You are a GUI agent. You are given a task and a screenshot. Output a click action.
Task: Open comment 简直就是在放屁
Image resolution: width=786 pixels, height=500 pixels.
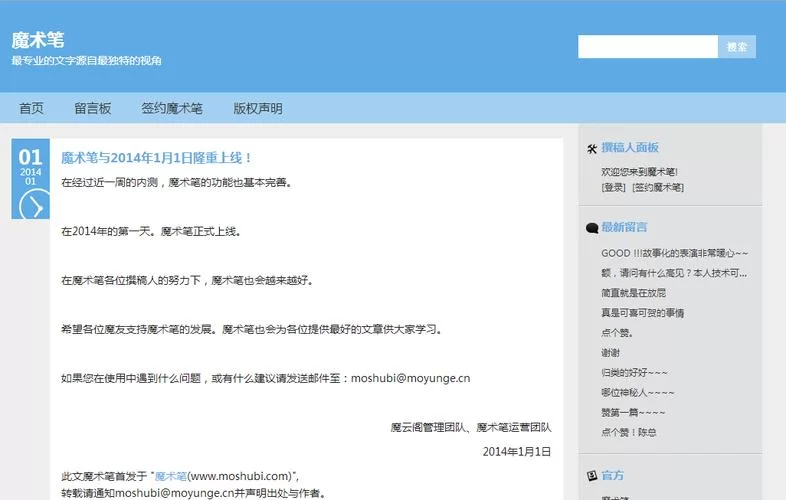pos(634,293)
